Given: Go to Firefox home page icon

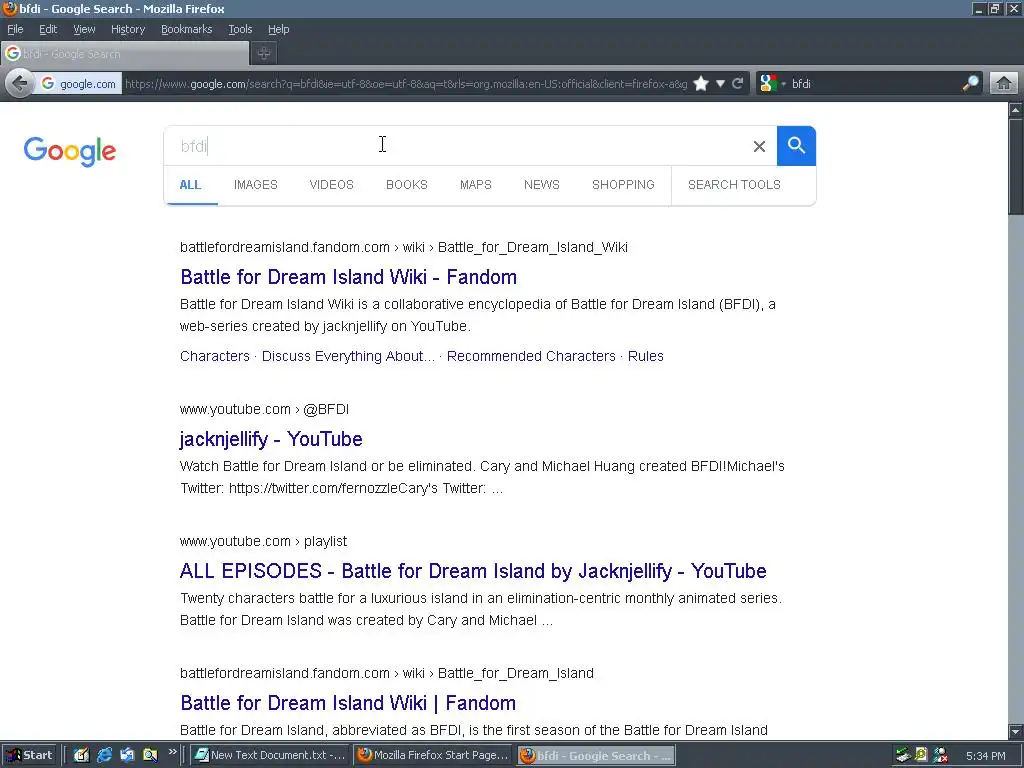Looking at the screenshot, I should click(x=1004, y=84).
